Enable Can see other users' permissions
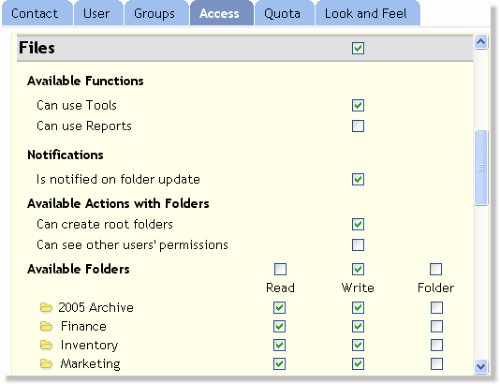 358,245
